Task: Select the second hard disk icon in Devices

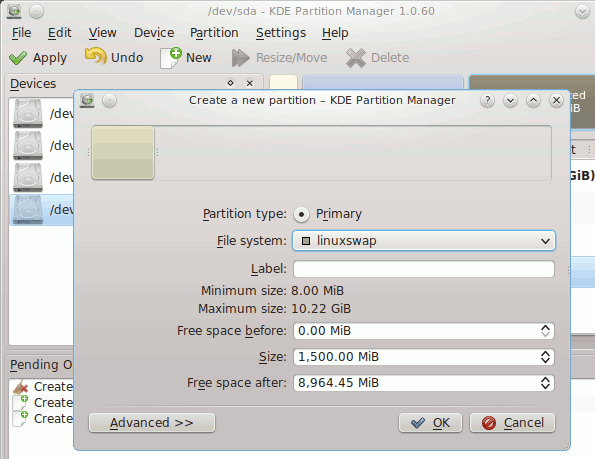Action: (28, 145)
